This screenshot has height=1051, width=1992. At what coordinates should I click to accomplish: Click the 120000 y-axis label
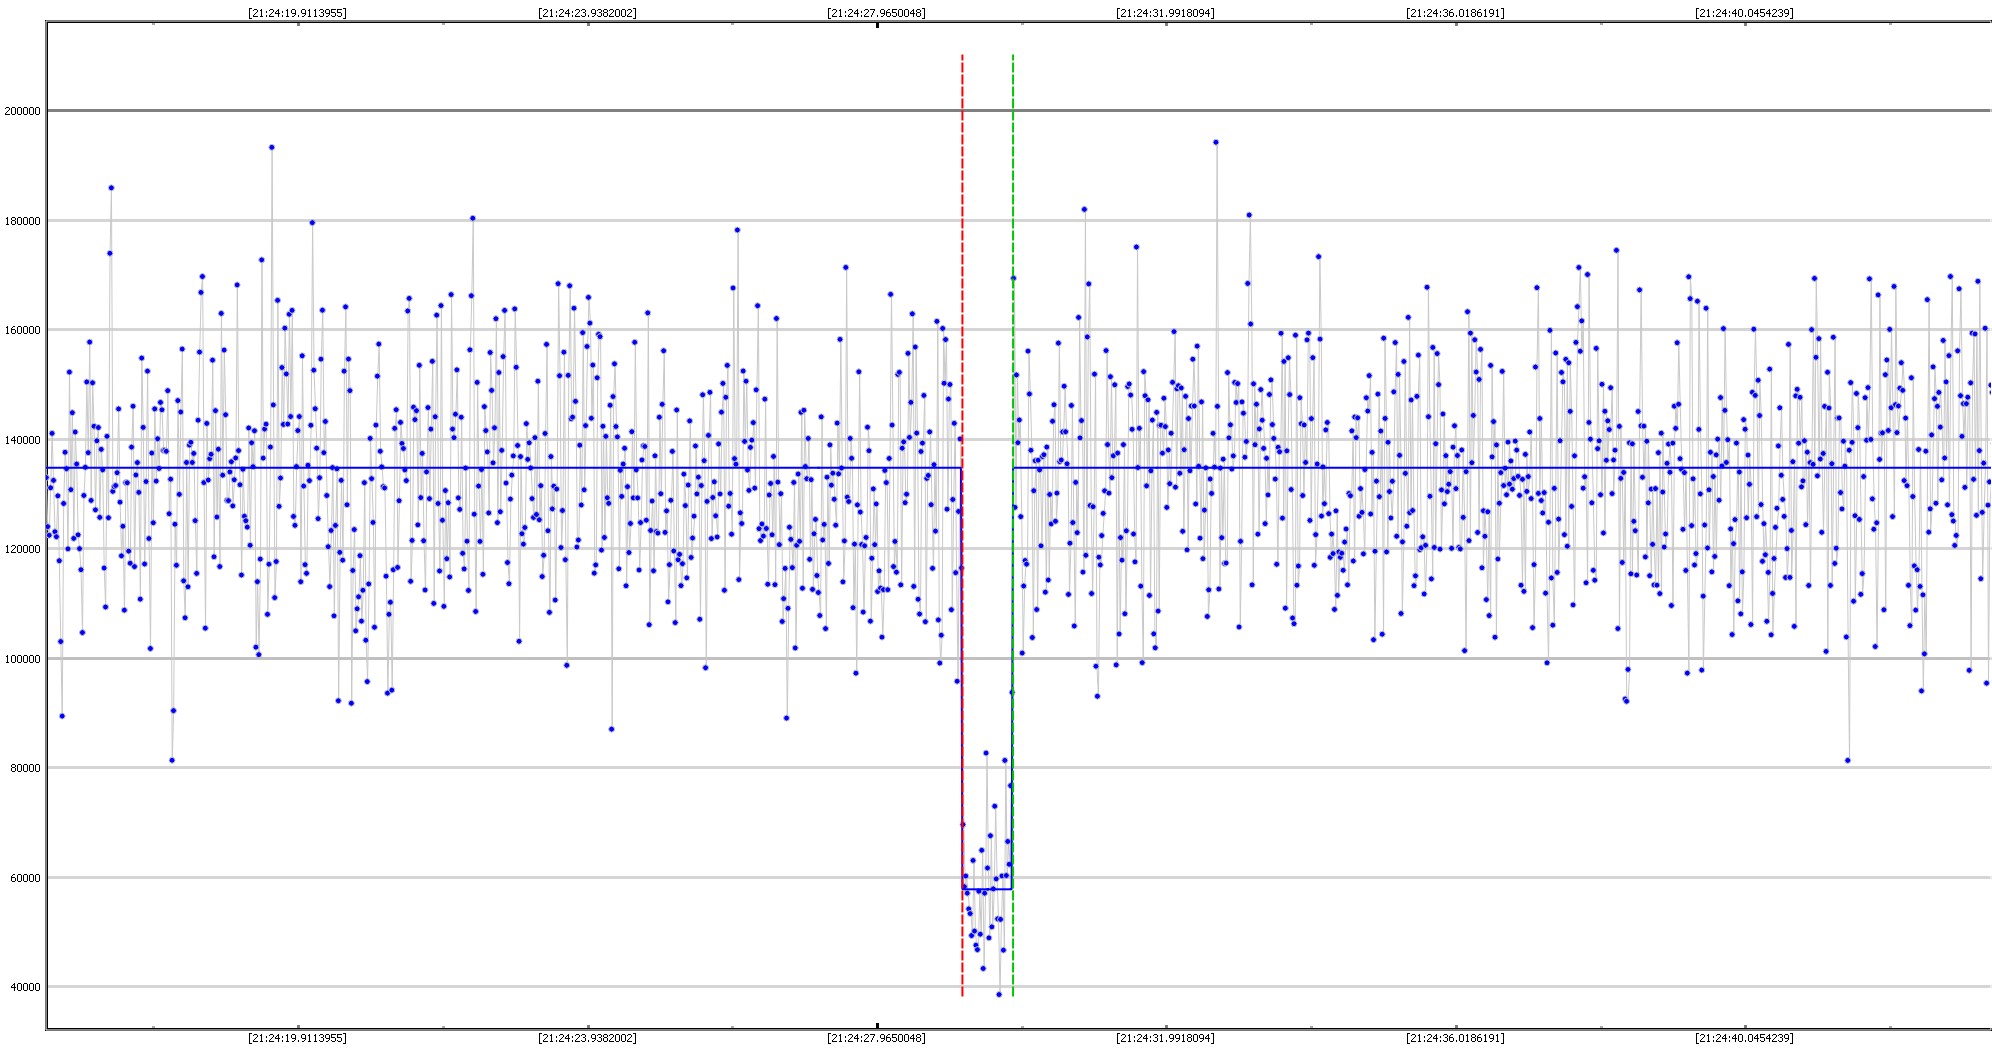click(22, 549)
